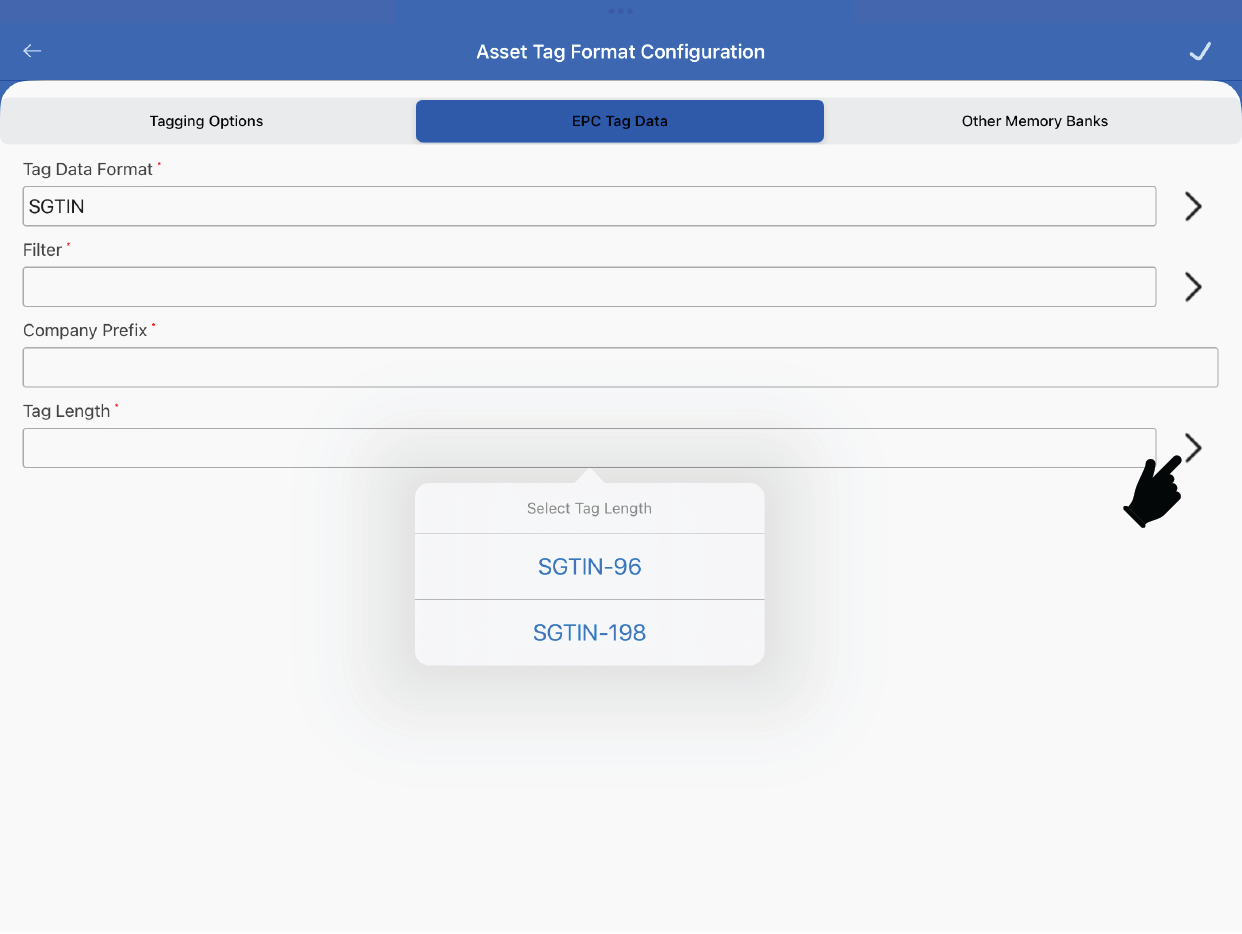Click the Filter field label
This screenshot has width=1242, height=934.
tap(42, 250)
